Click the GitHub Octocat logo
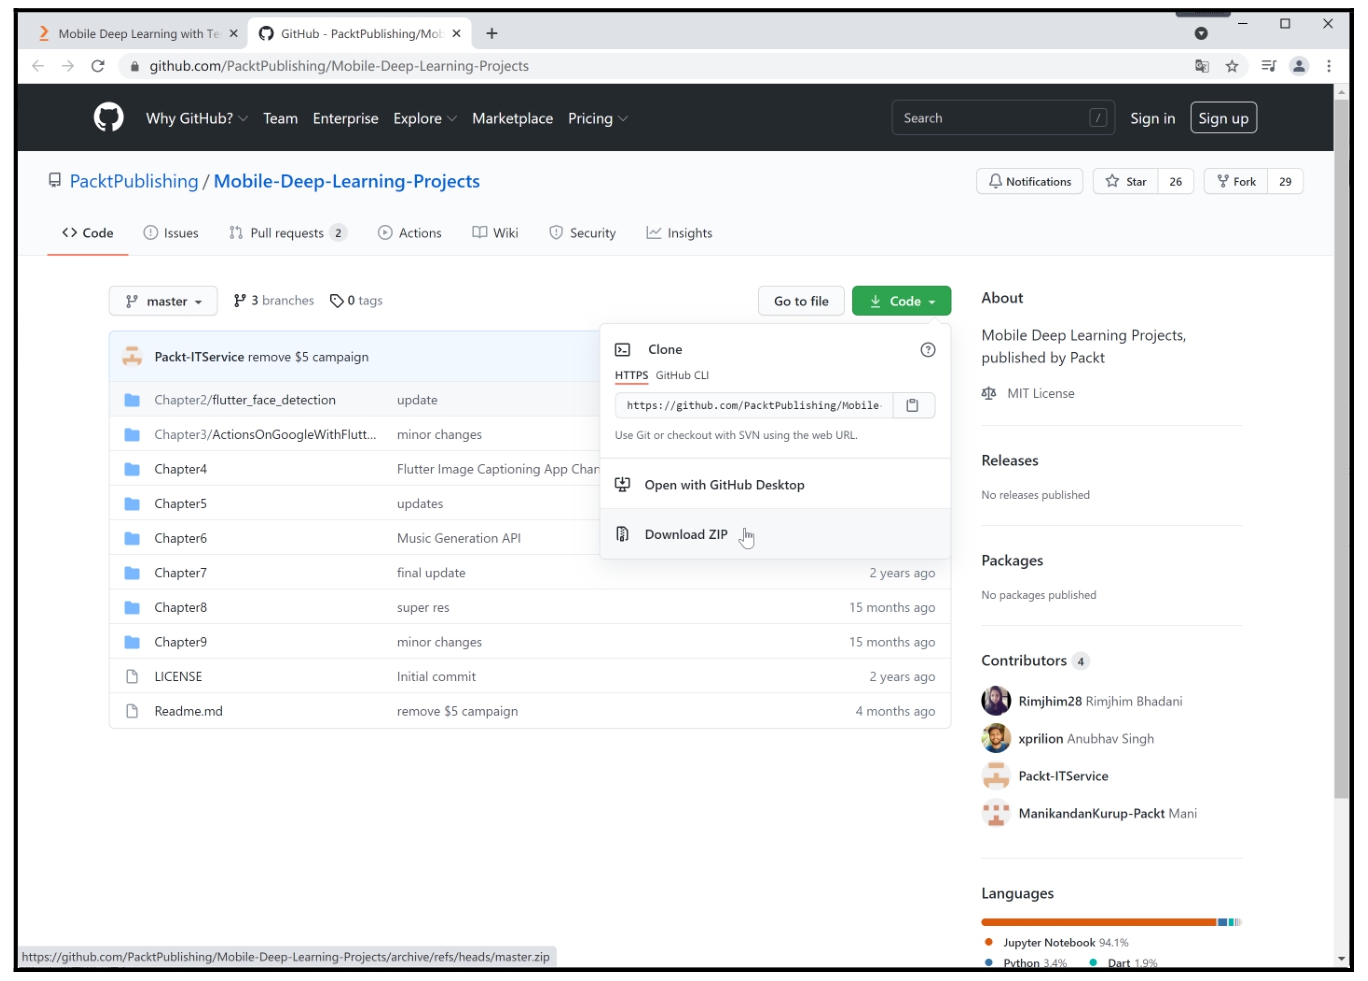Image resolution: width=1368 pixels, height=981 pixels. coord(108,118)
